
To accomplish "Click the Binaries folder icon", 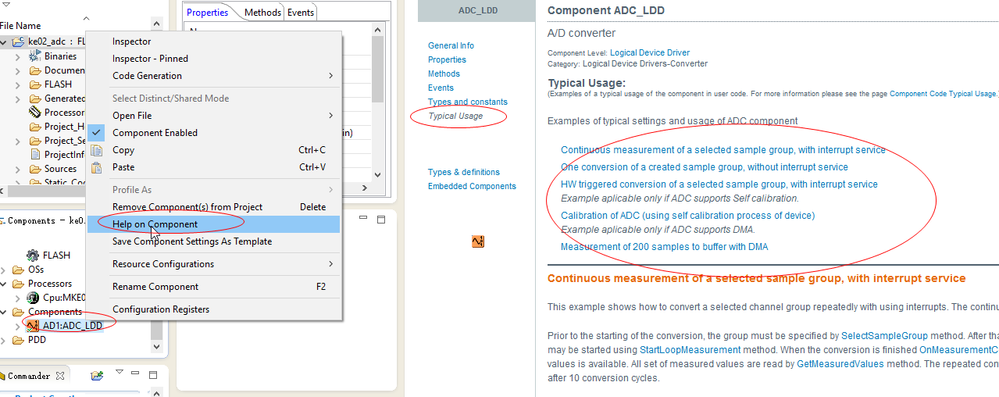I will [x=34, y=56].
